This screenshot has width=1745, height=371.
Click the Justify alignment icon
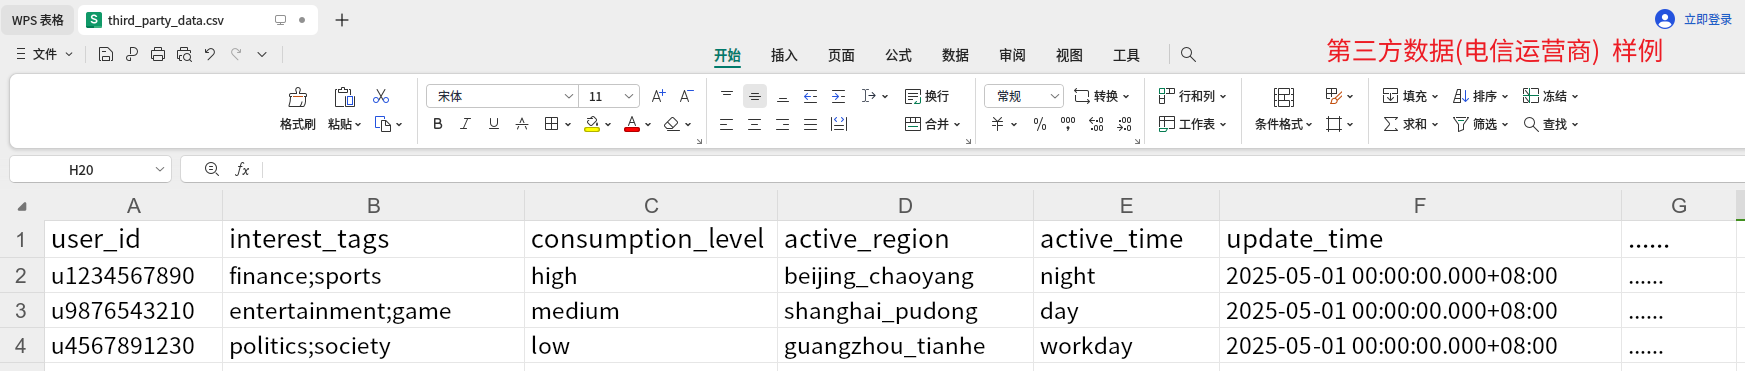click(811, 124)
